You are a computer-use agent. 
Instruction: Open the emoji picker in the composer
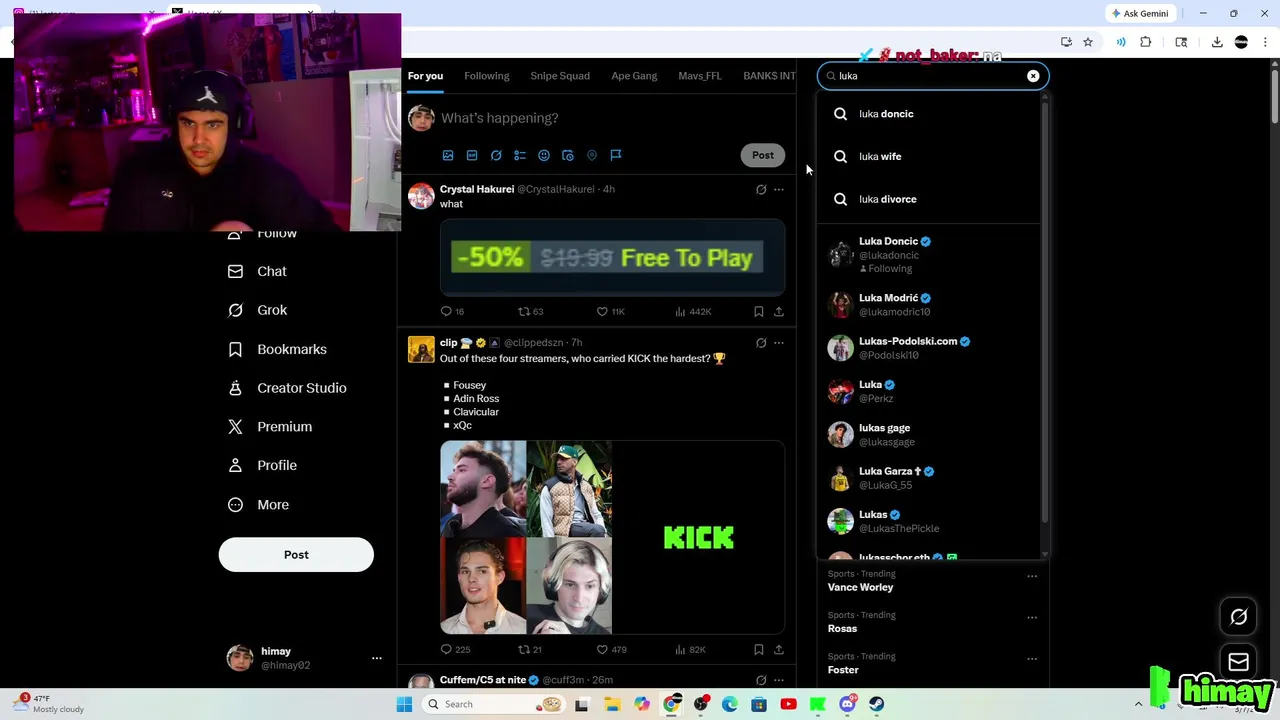(544, 155)
